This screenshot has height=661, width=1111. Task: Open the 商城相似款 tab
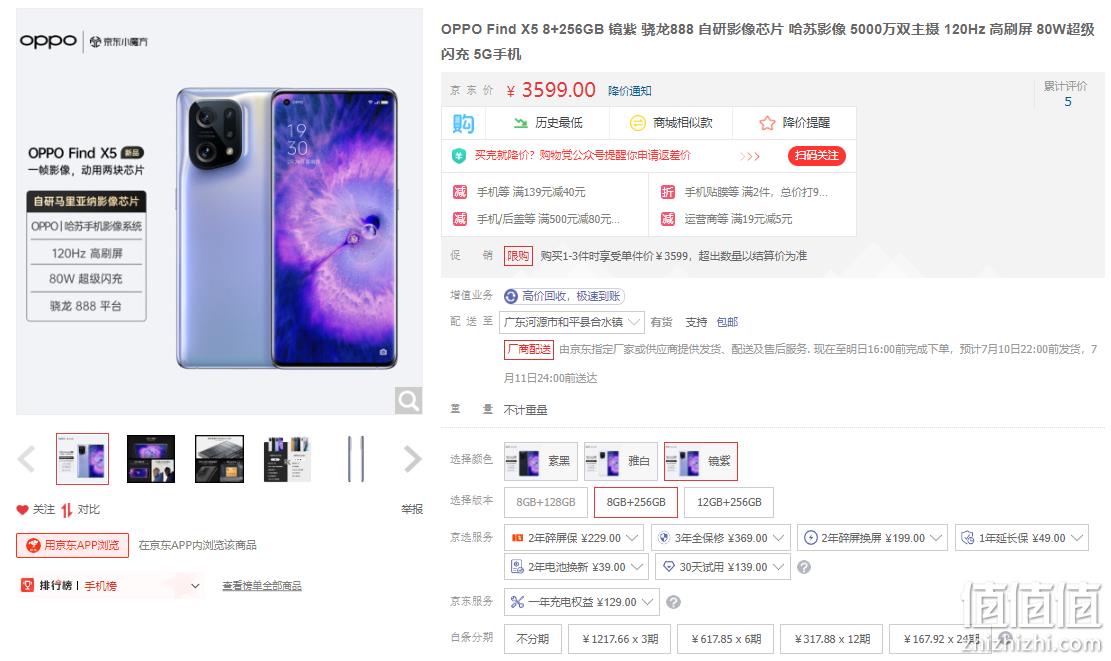(671, 123)
